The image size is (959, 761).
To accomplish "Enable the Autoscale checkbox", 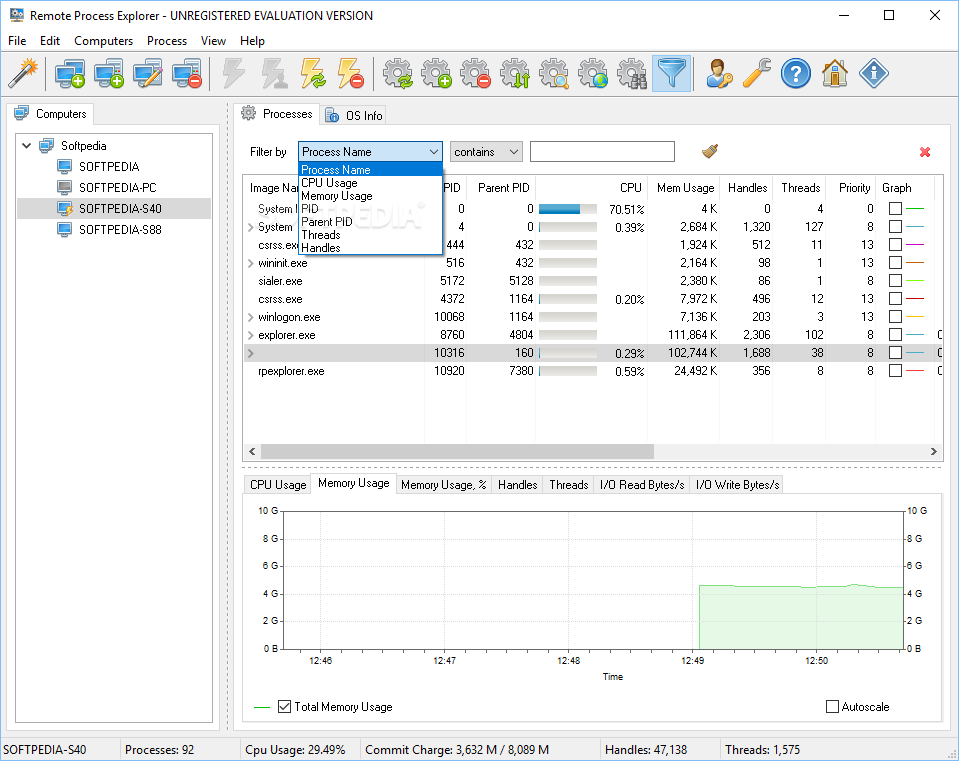I will [832, 707].
